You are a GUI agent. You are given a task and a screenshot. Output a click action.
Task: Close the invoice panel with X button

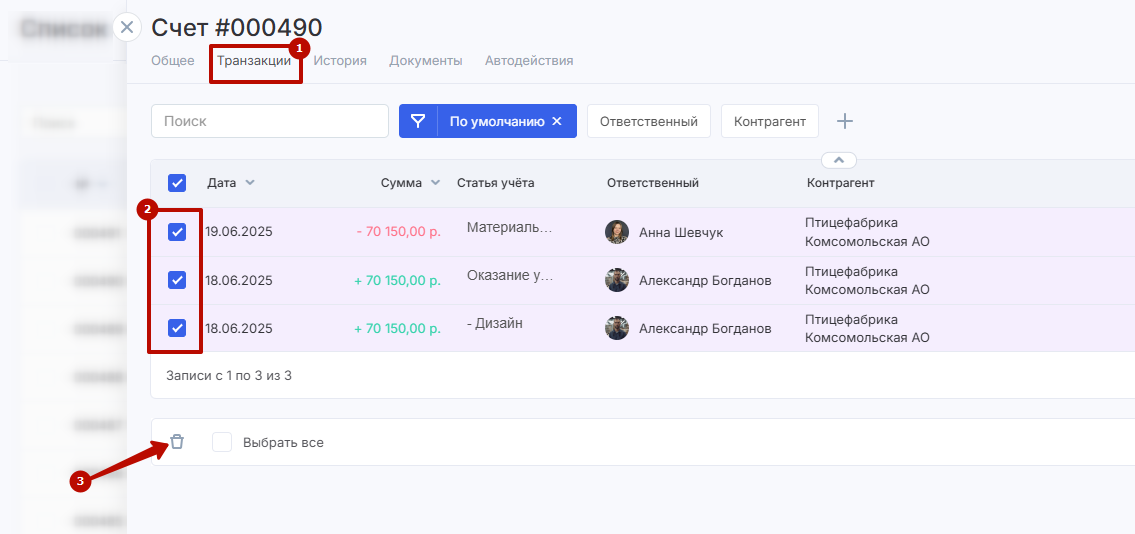(127, 27)
